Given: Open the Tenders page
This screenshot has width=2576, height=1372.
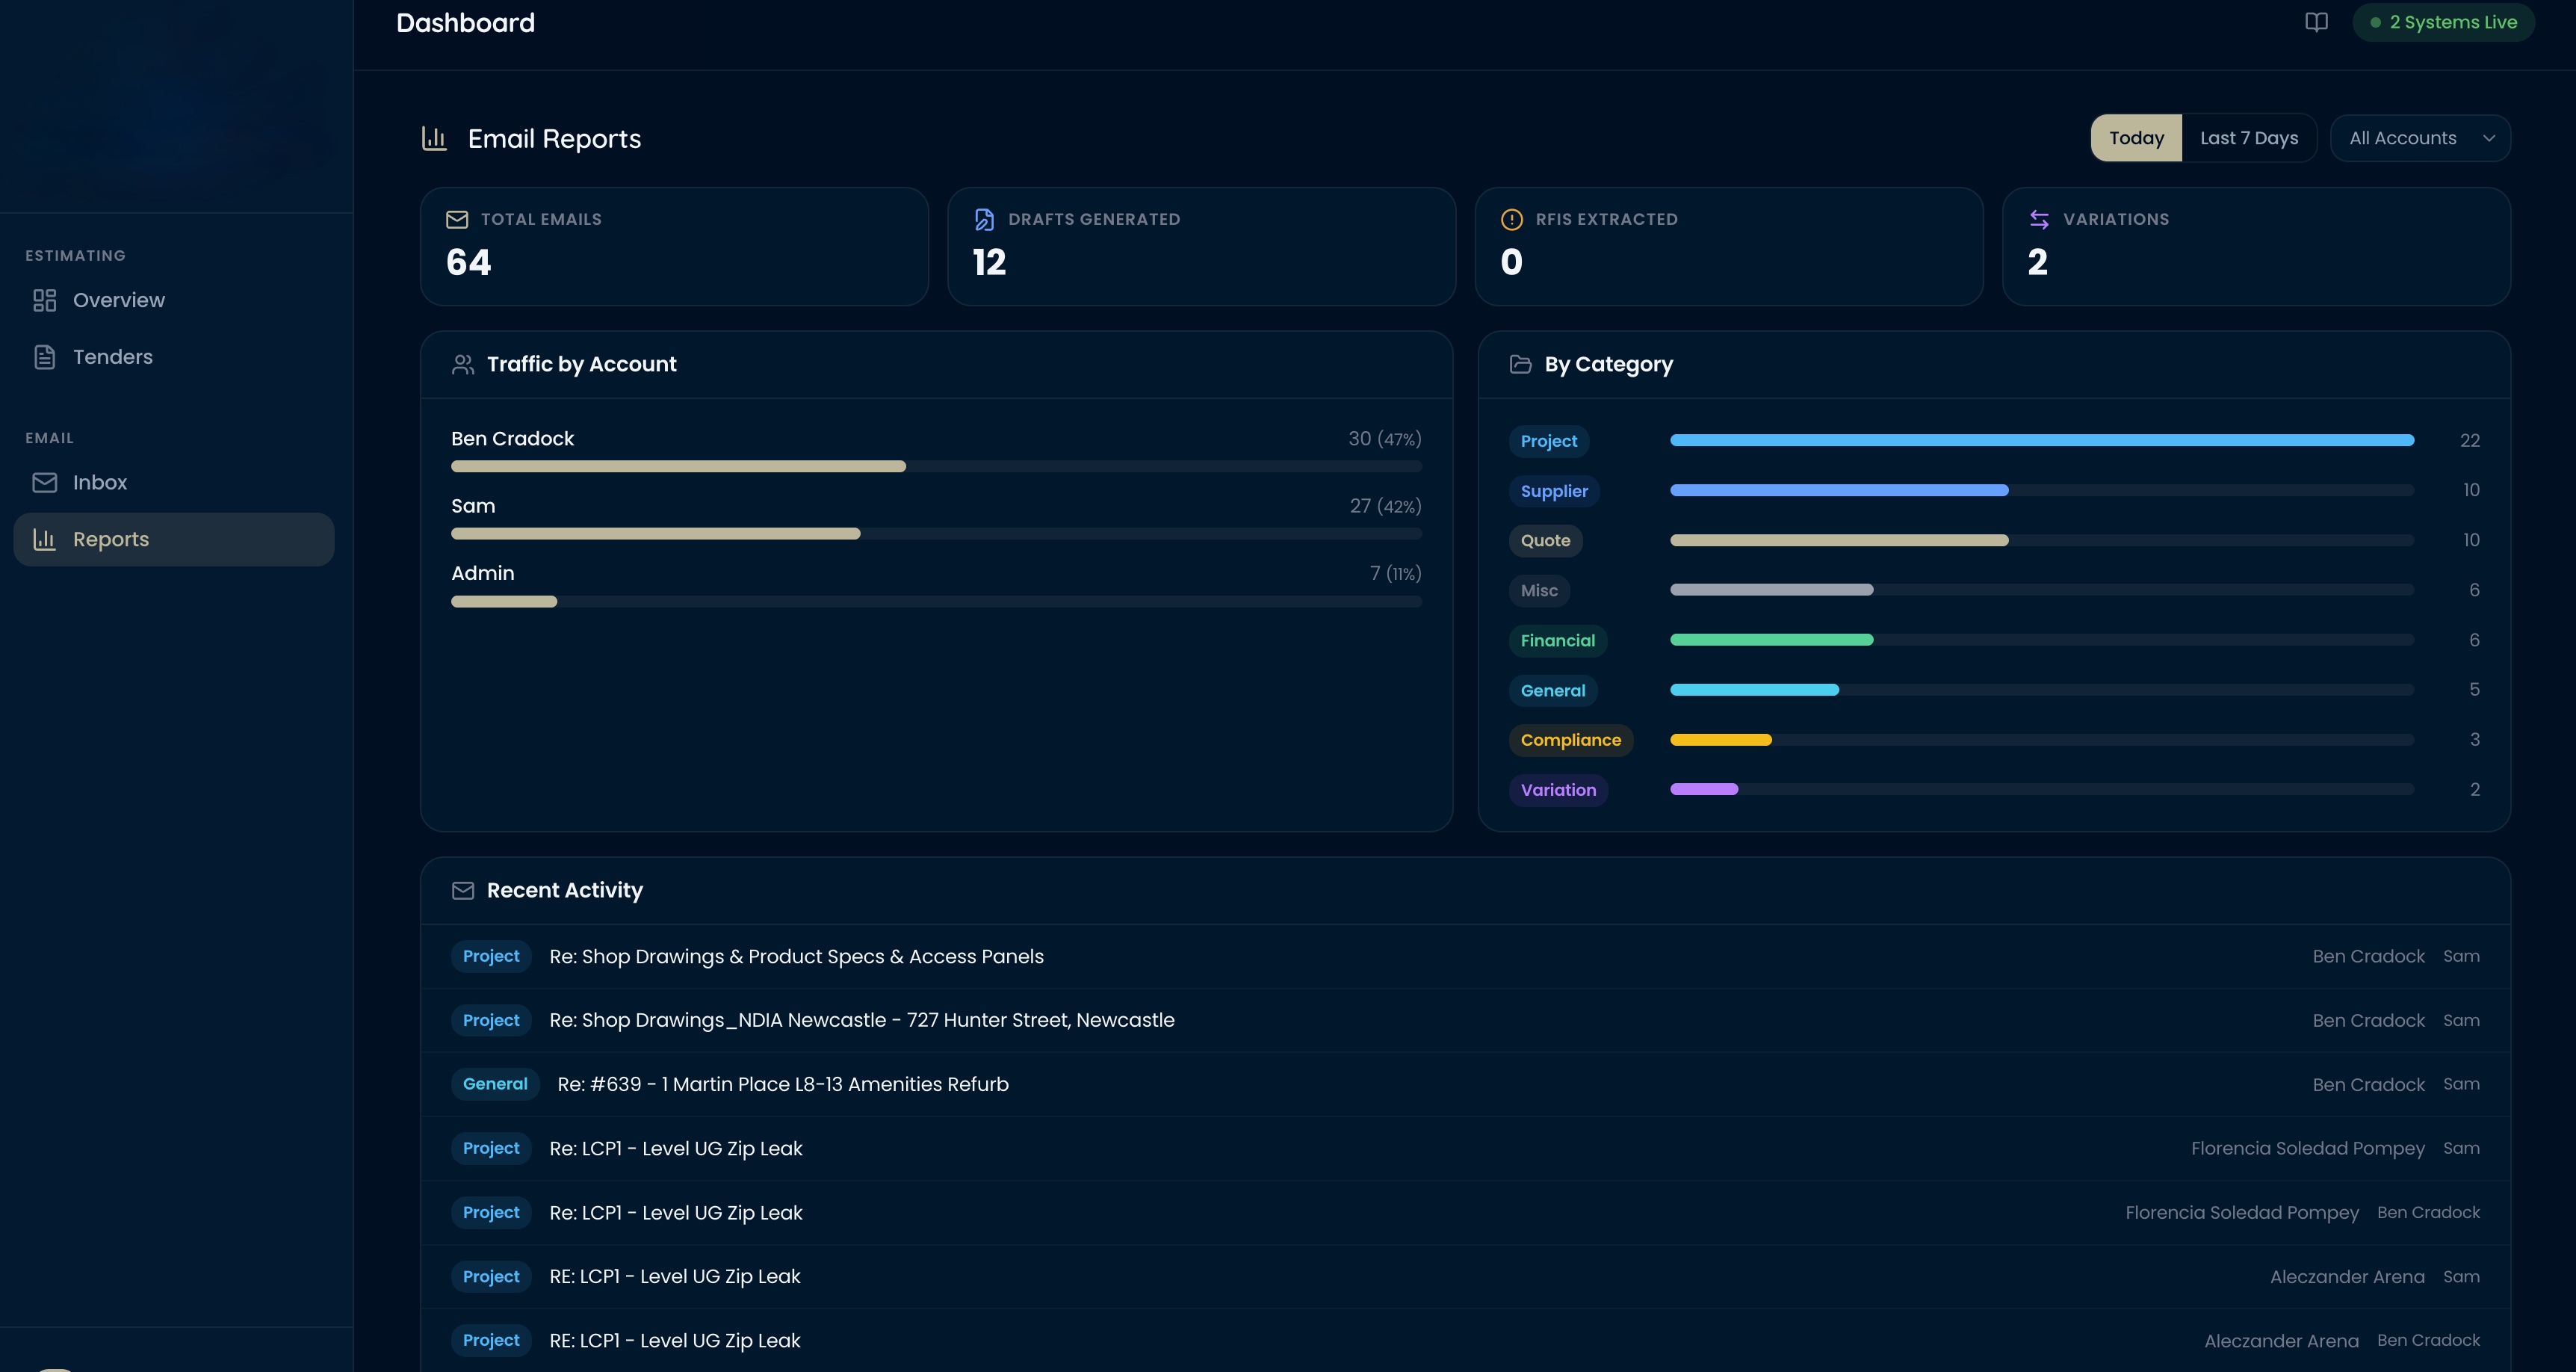Looking at the screenshot, I should (174, 357).
